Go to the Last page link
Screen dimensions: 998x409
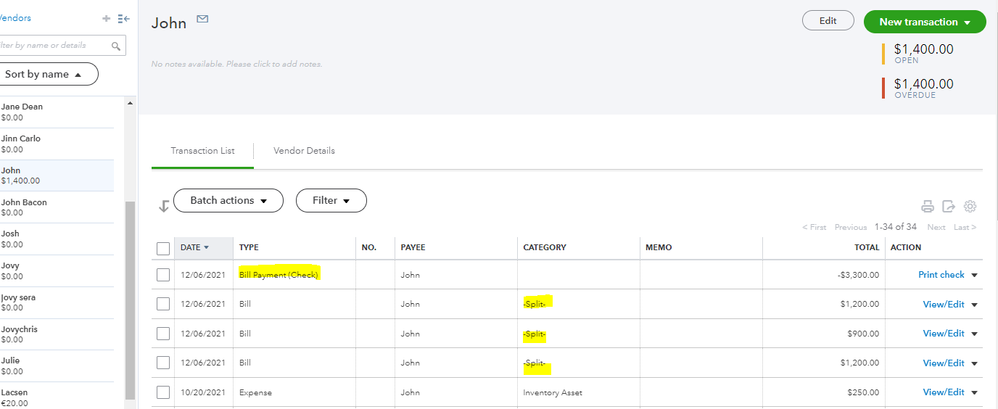point(965,227)
